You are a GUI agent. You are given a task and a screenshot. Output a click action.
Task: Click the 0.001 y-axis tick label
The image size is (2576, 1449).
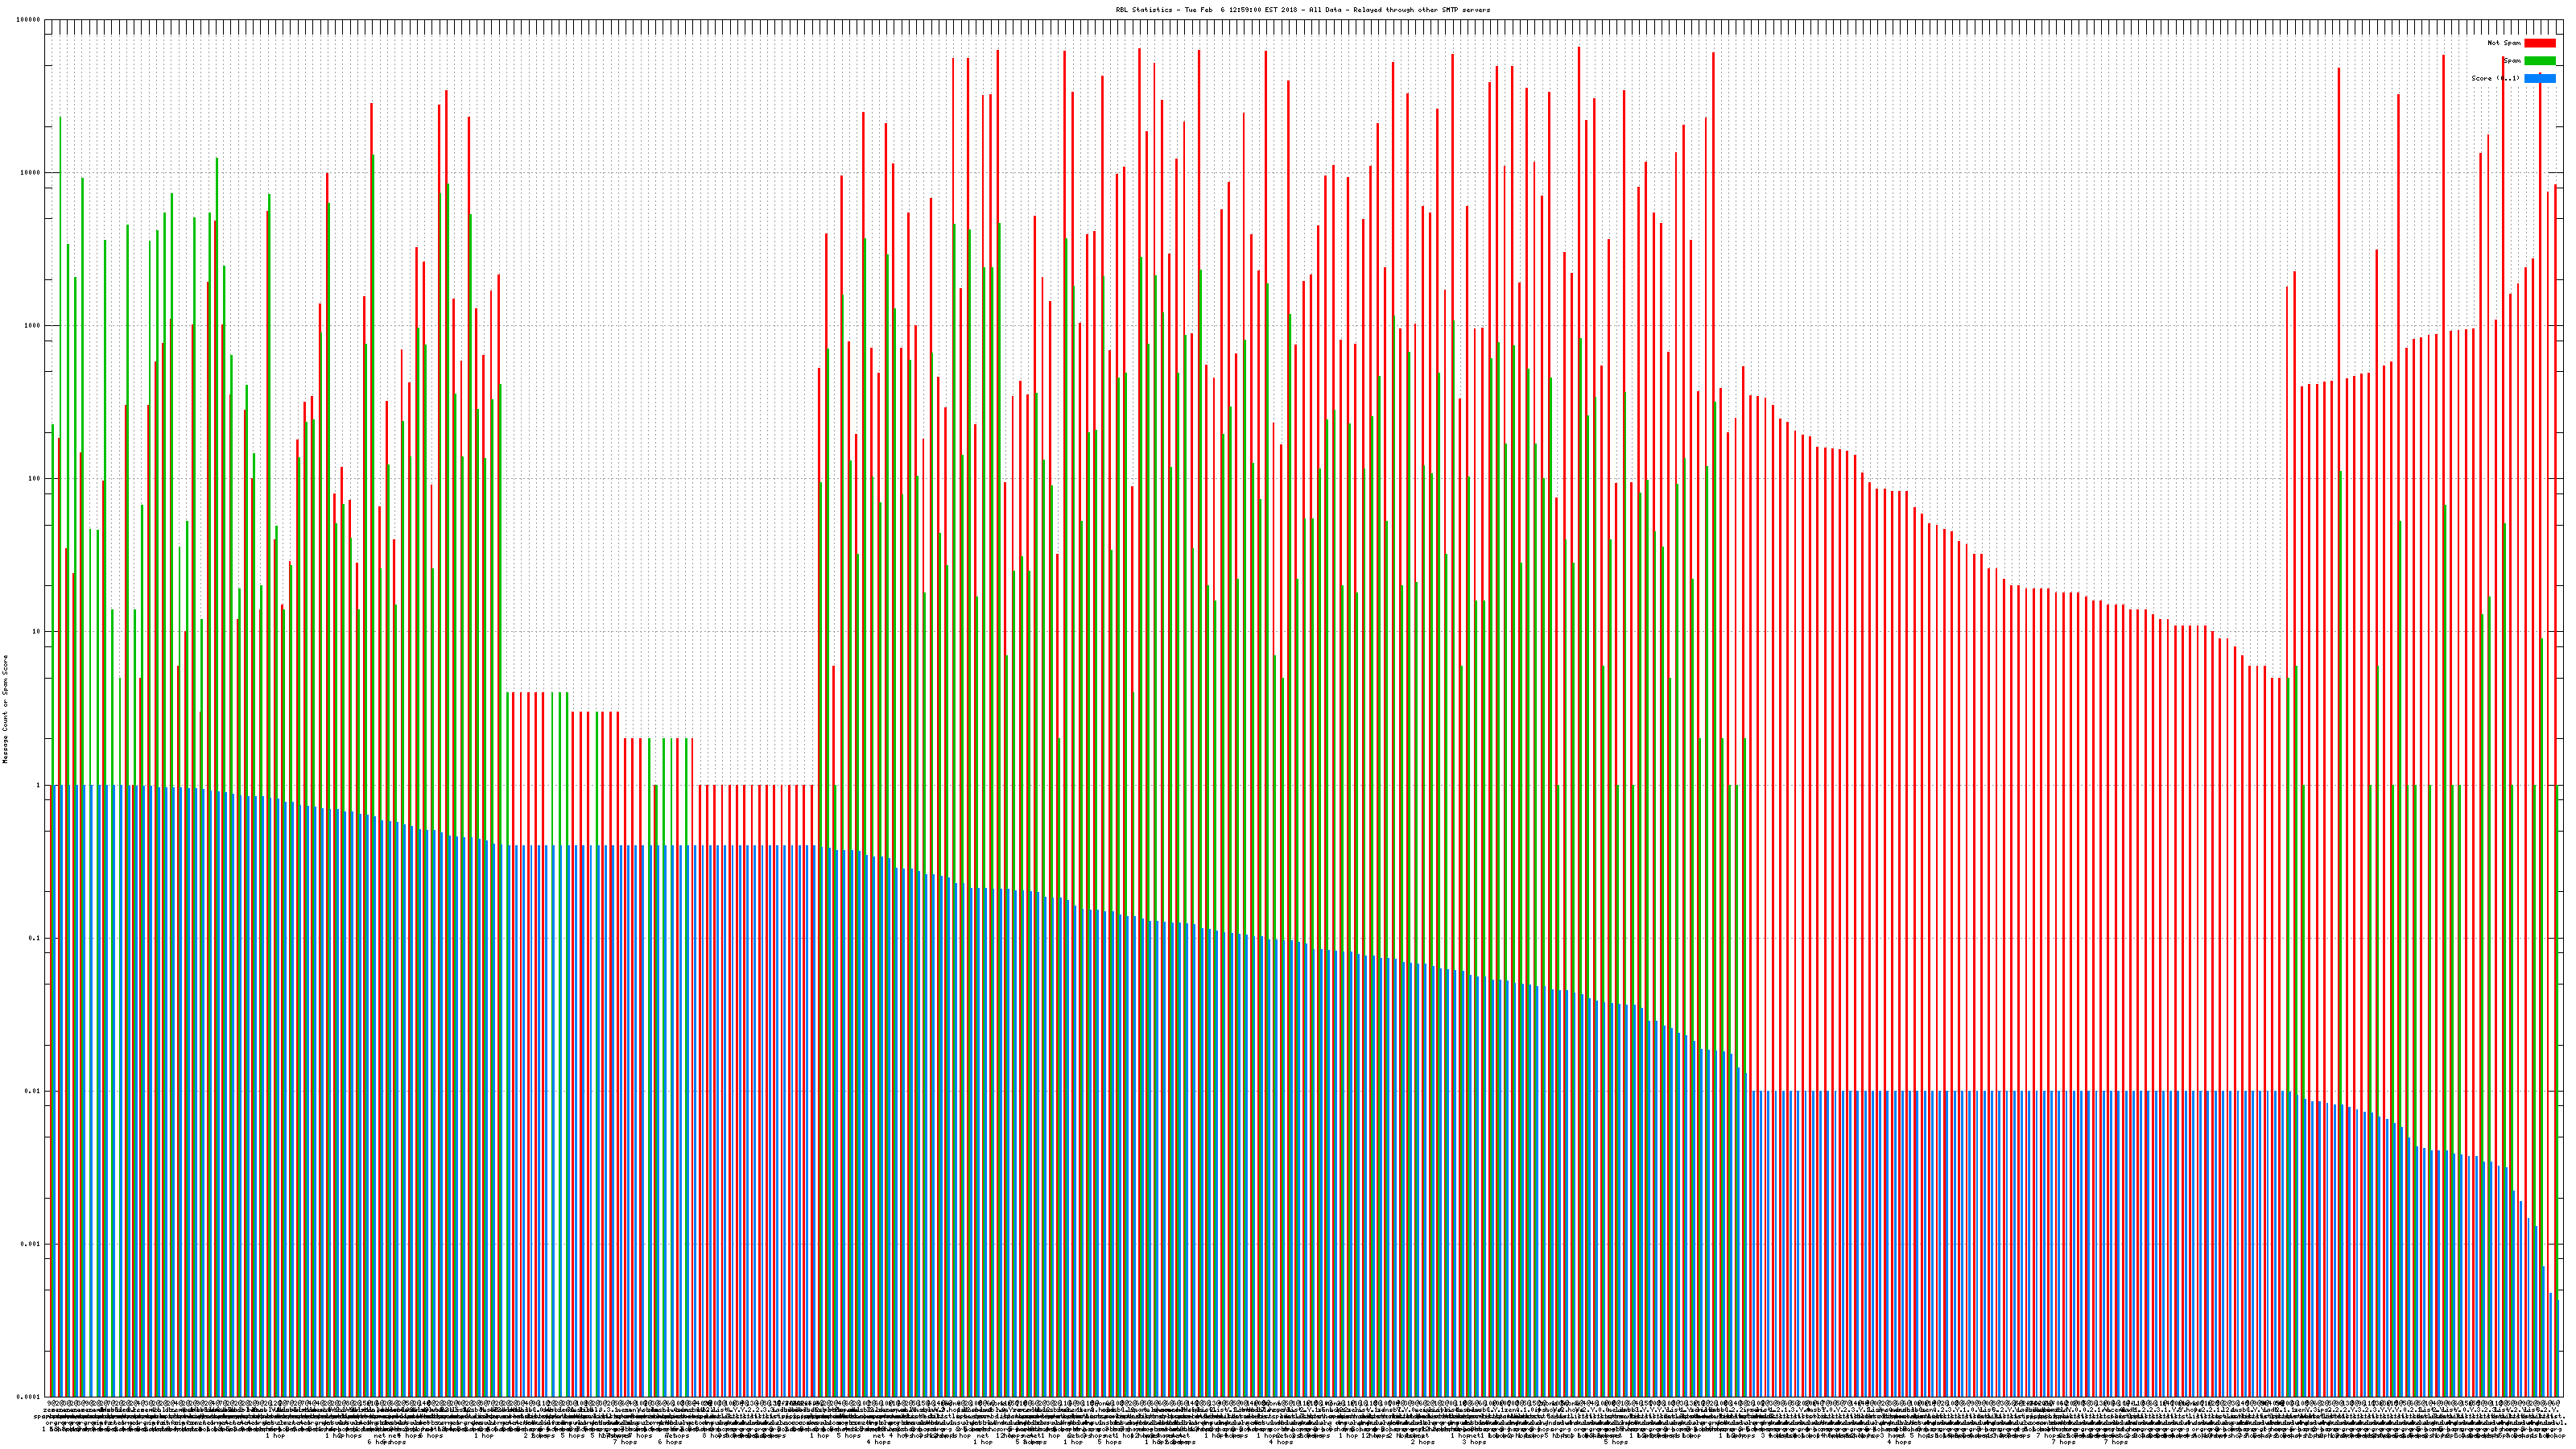pos(31,1244)
